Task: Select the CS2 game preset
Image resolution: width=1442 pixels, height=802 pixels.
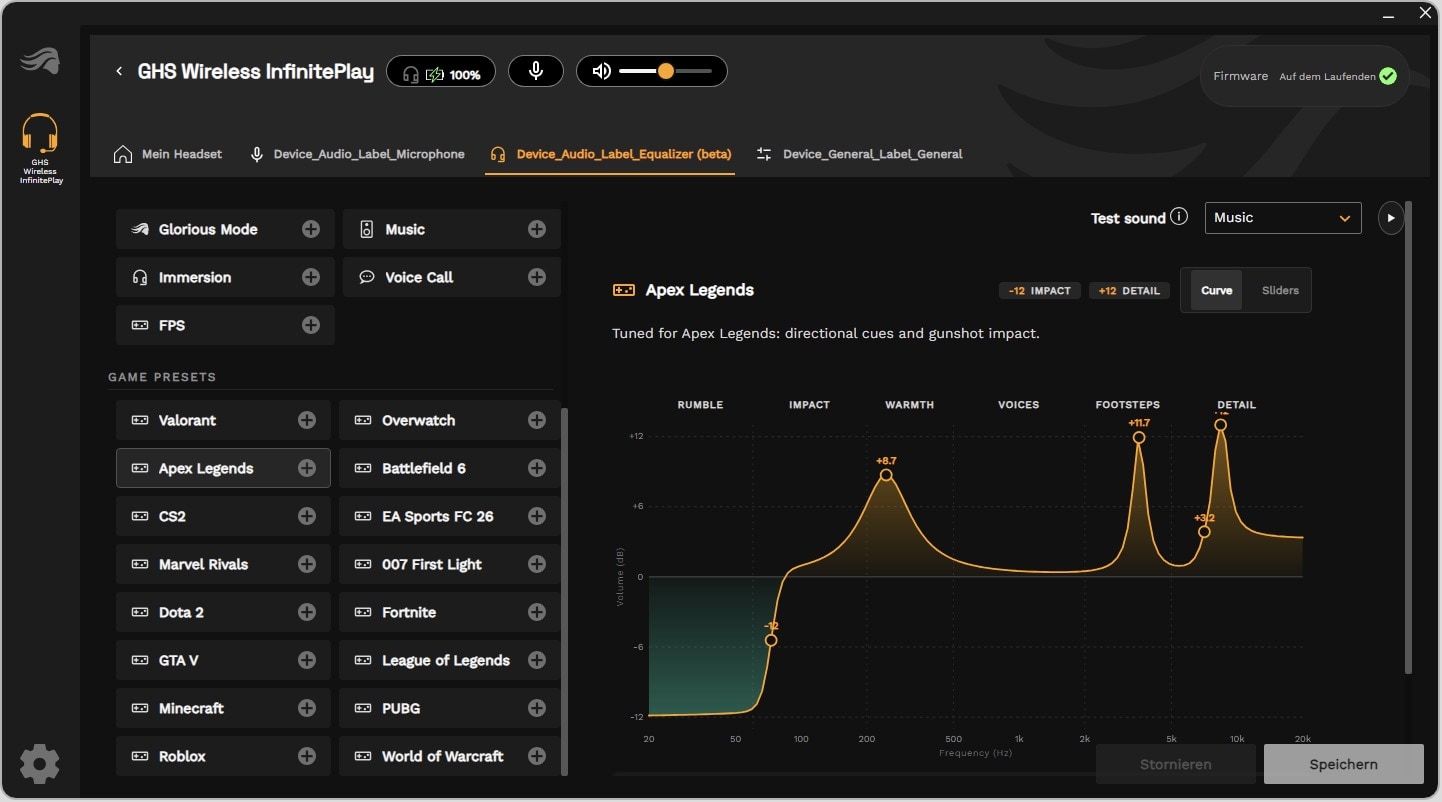Action: click(x=223, y=516)
